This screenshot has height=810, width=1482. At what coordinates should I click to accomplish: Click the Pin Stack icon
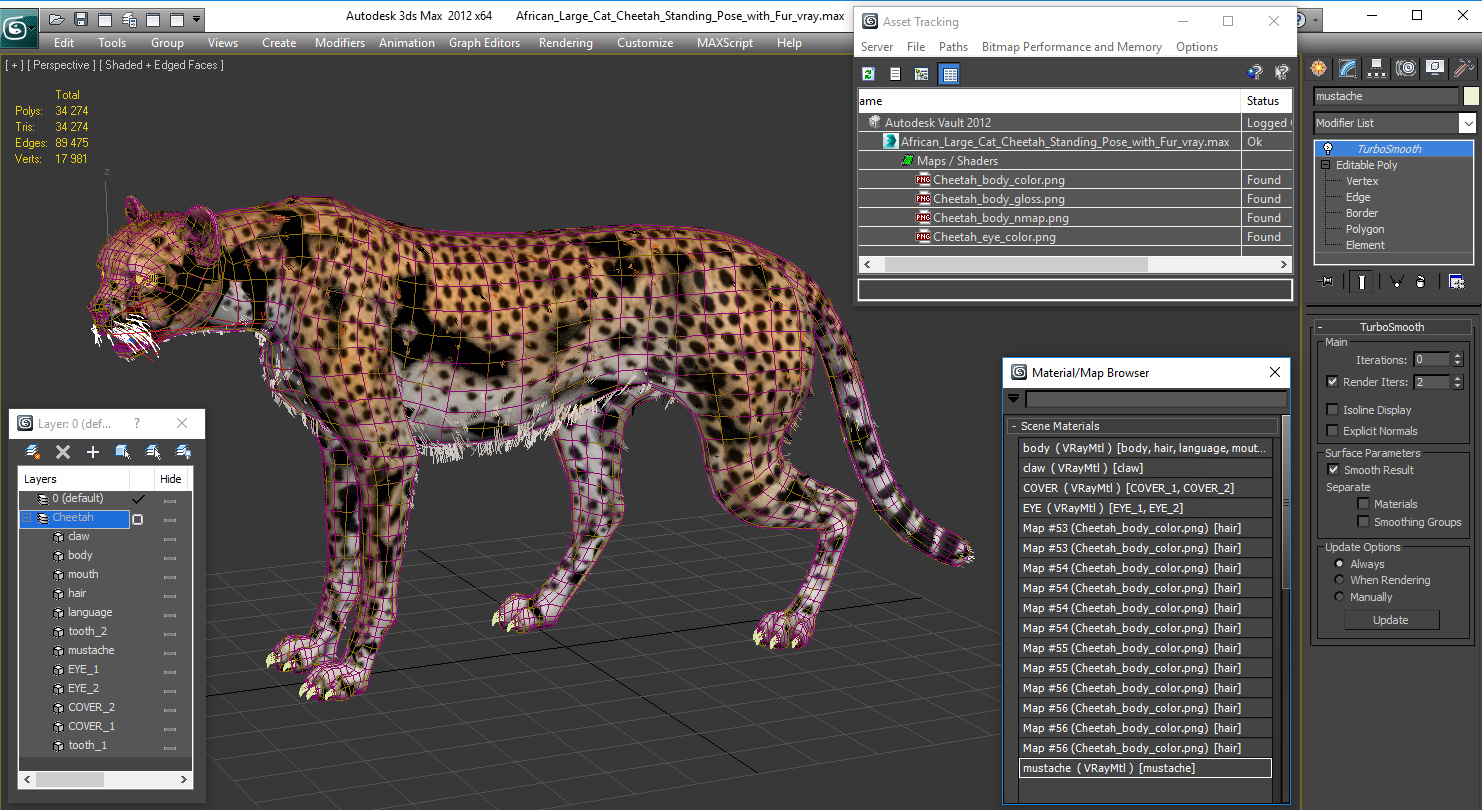coord(1327,281)
